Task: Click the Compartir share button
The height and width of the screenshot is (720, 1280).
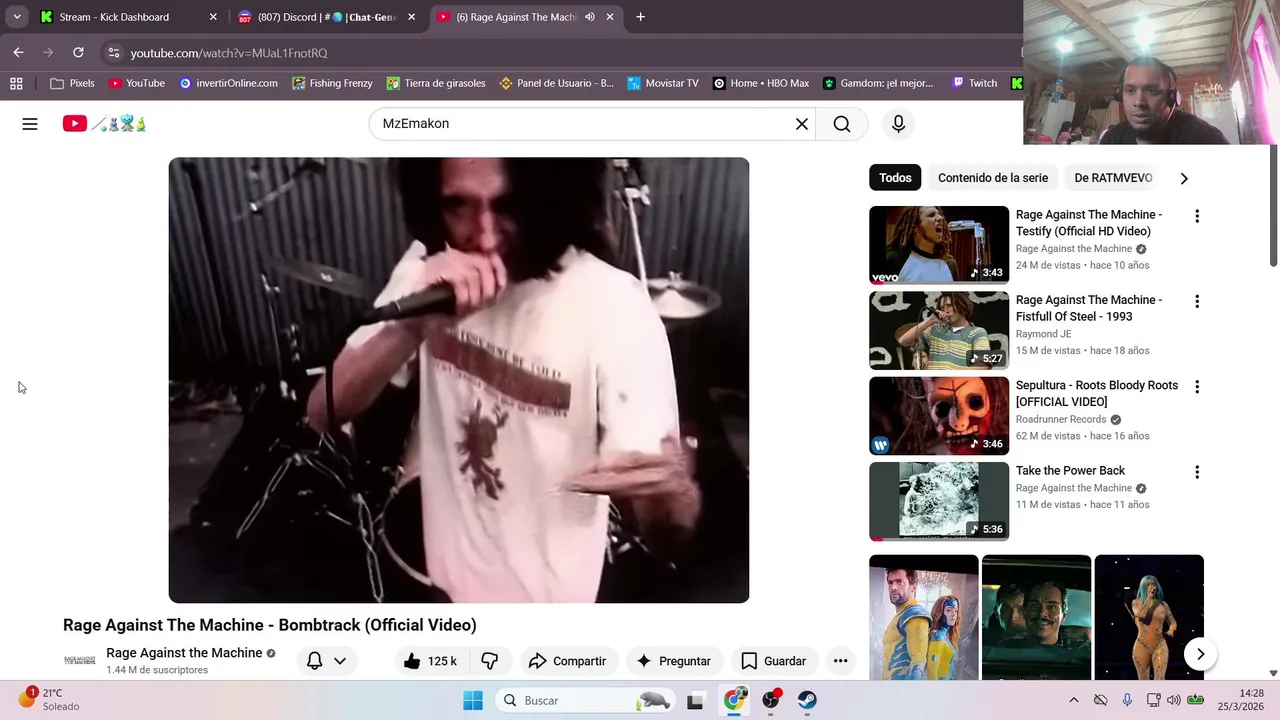Action: click(567, 661)
